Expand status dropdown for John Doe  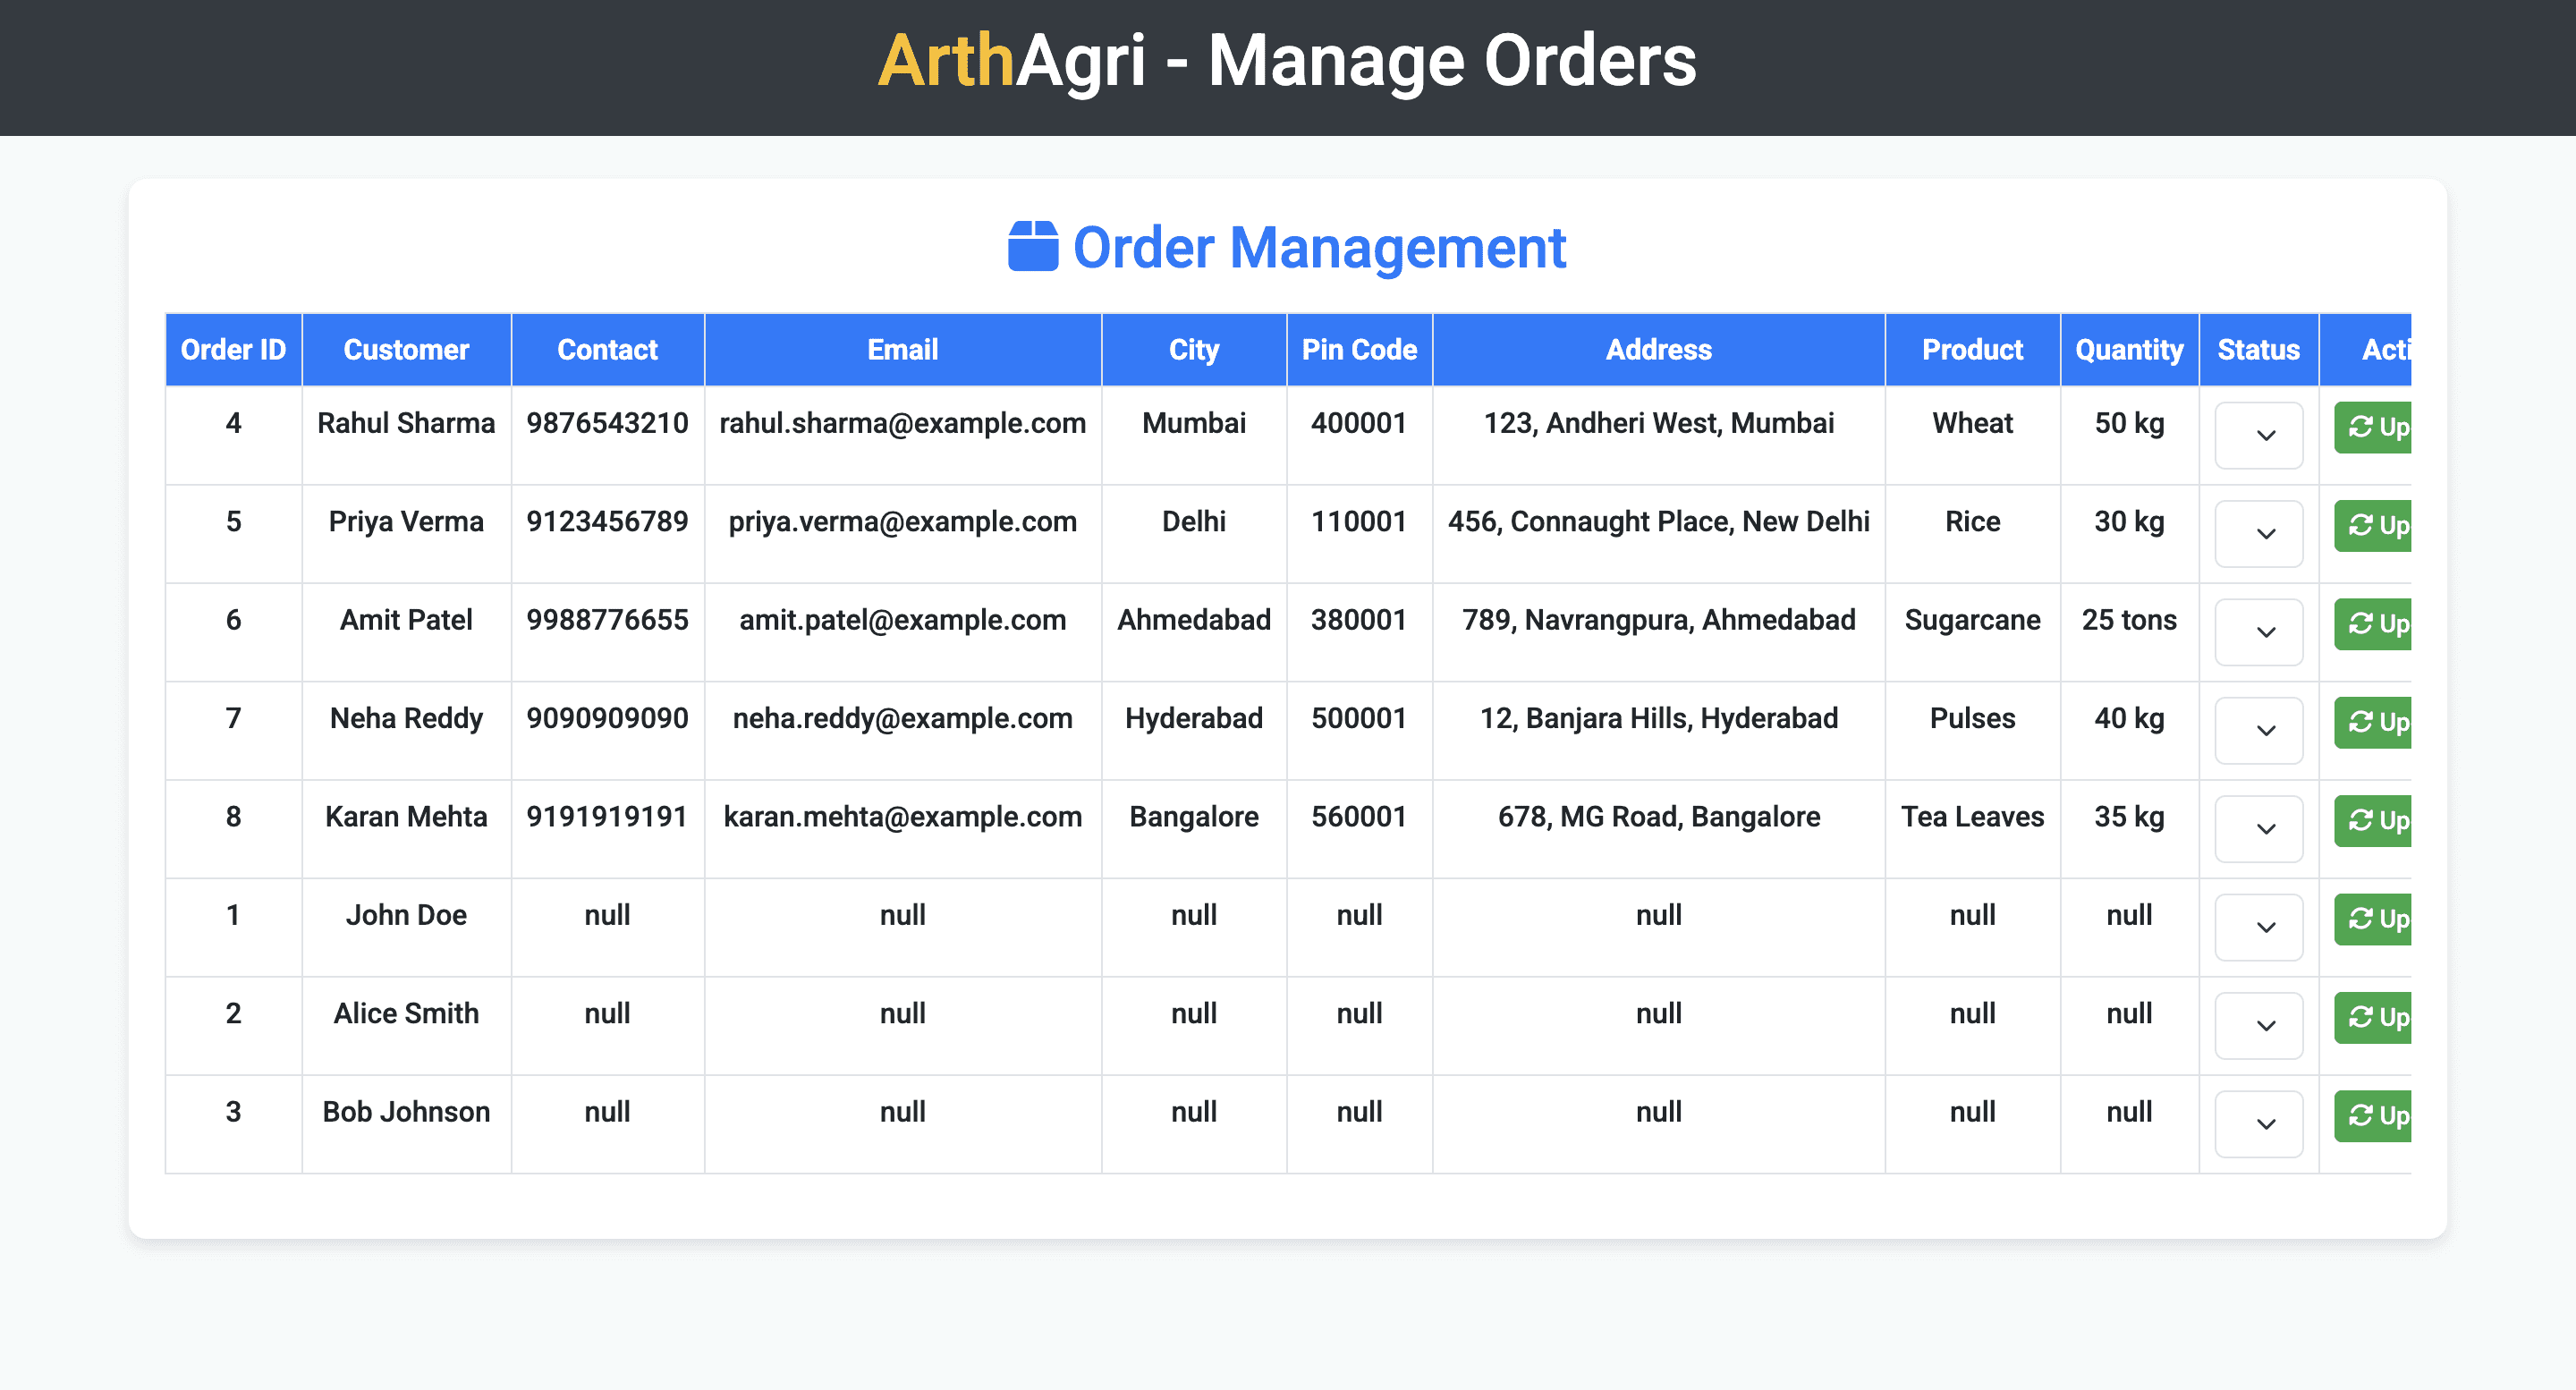coord(2258,927)
